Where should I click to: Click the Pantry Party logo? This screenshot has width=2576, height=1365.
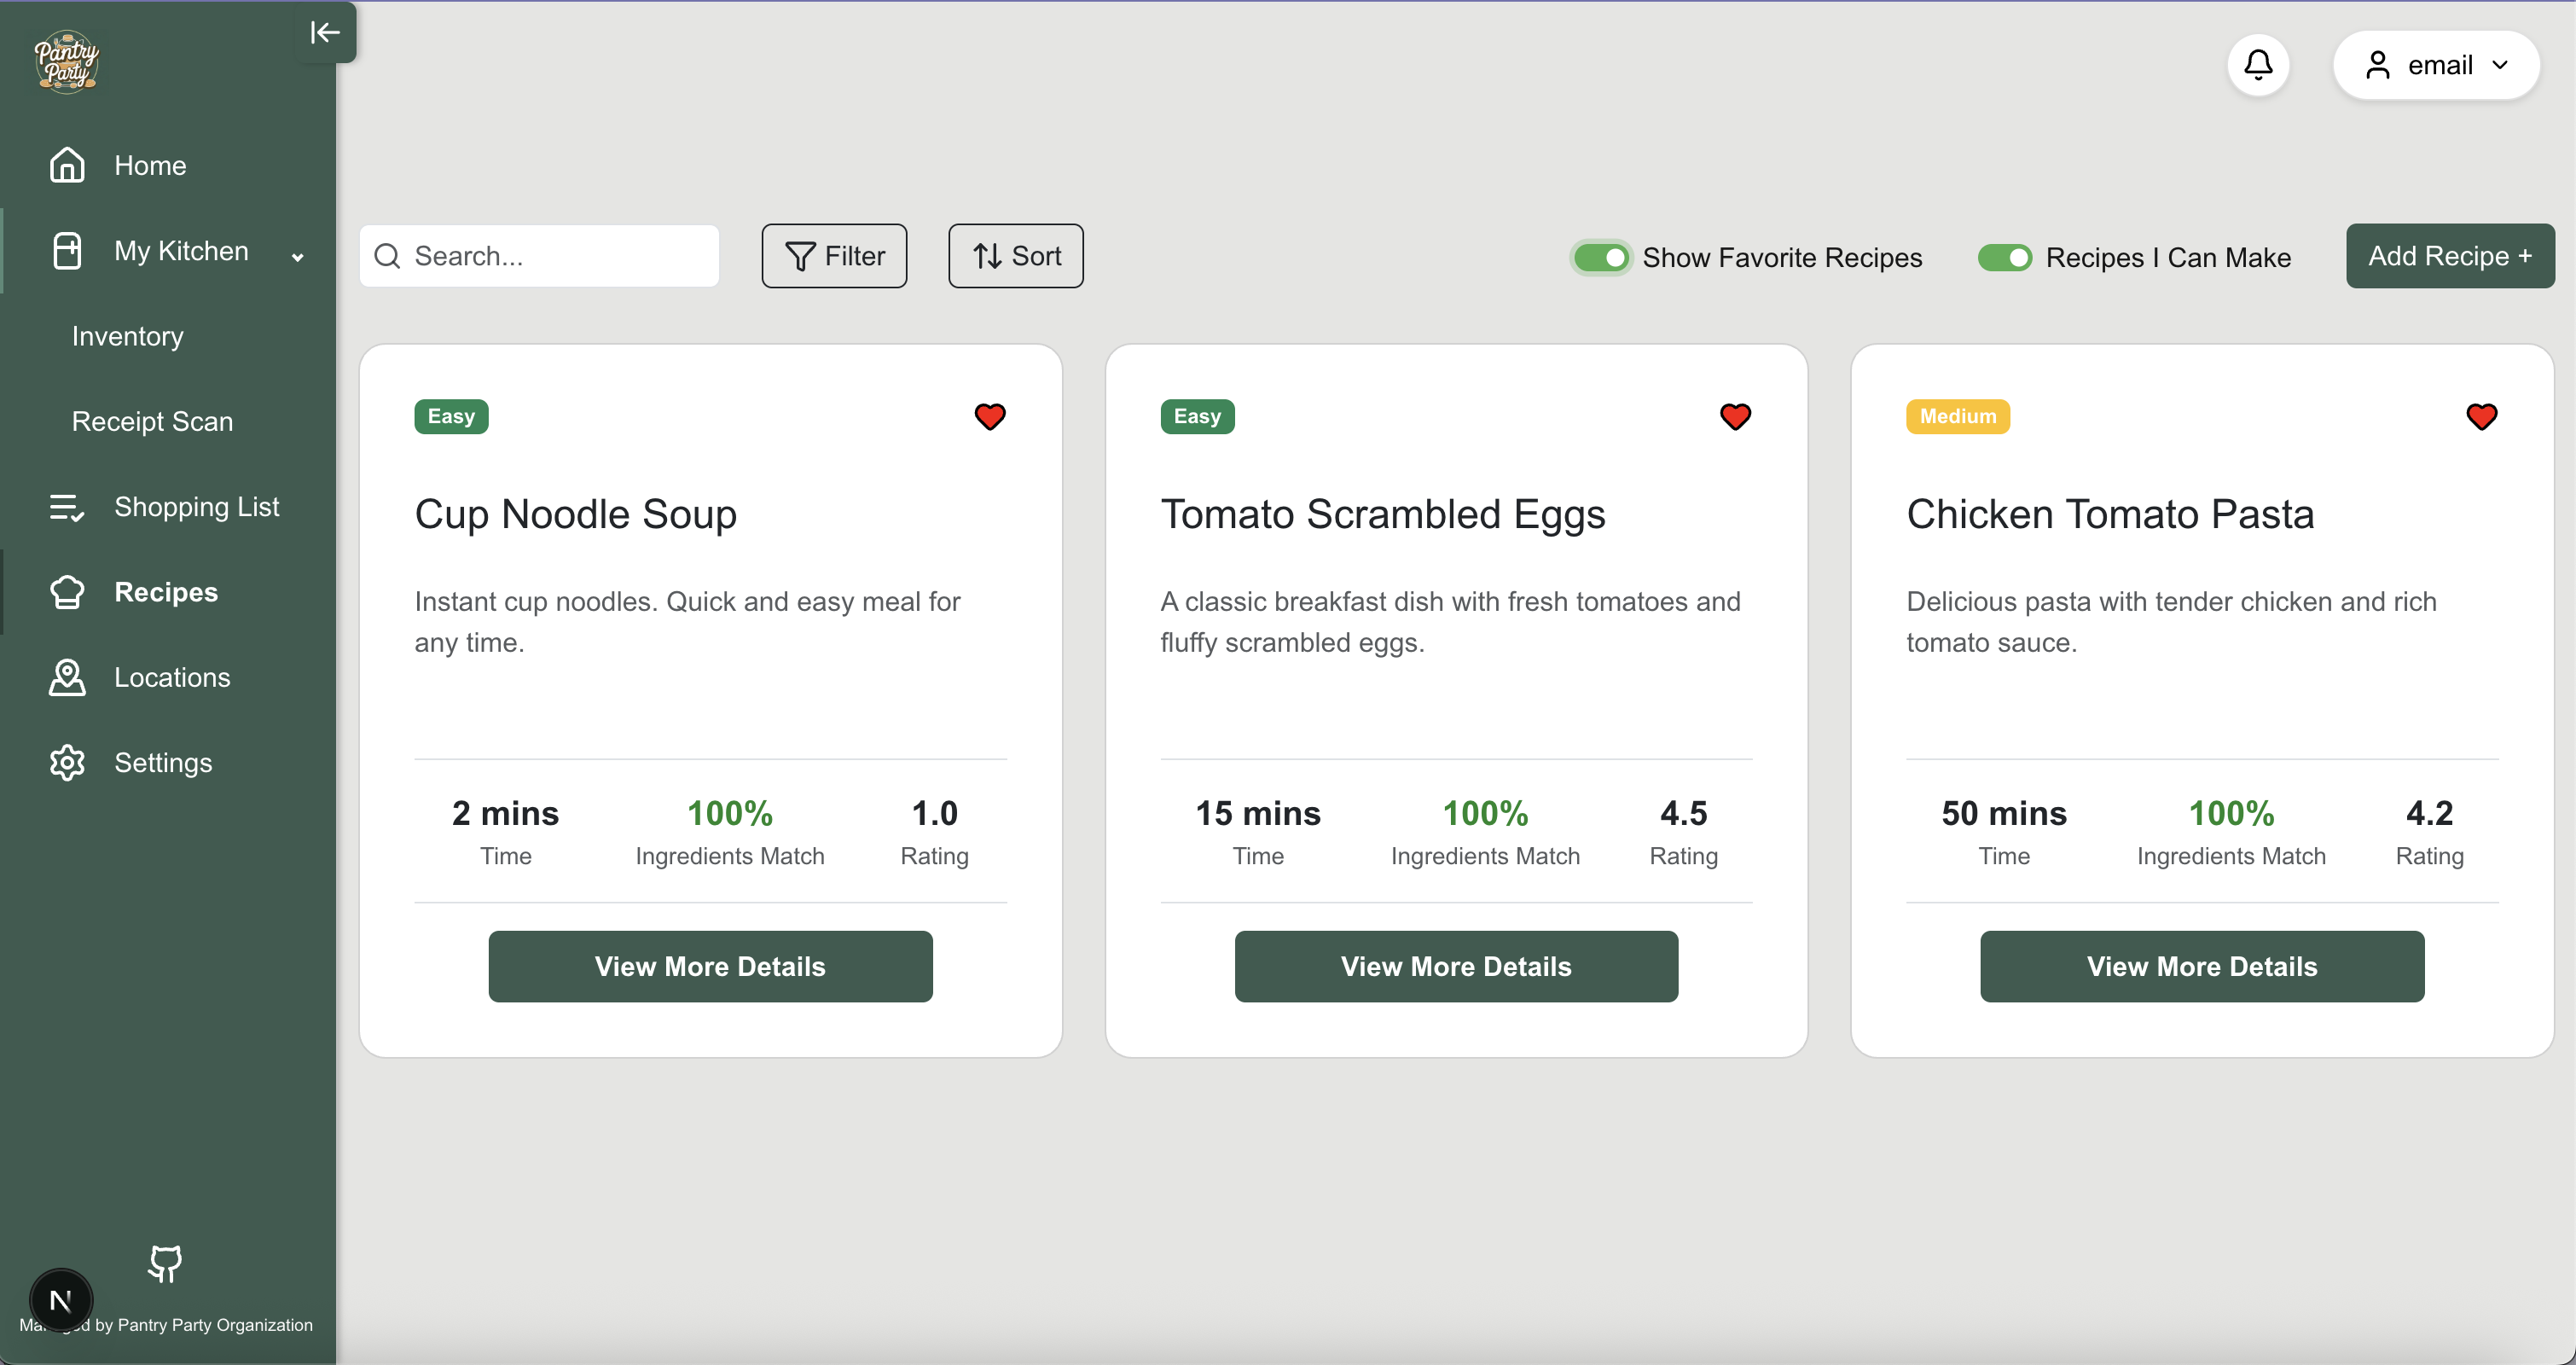pyautogui.click(x=67, y=62)
